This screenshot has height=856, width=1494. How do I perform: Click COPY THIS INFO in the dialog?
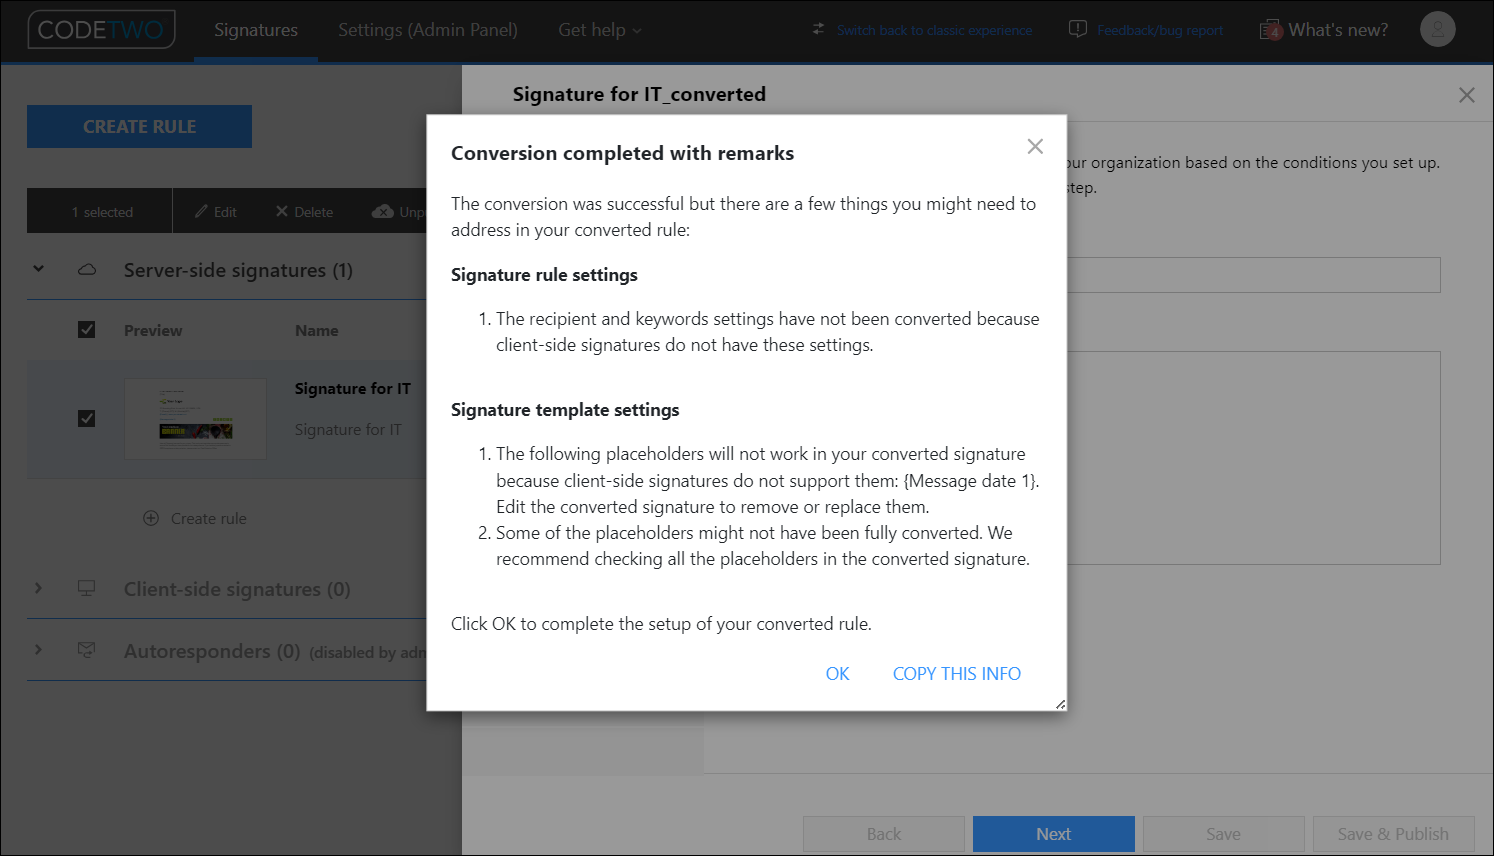[956, 673]
